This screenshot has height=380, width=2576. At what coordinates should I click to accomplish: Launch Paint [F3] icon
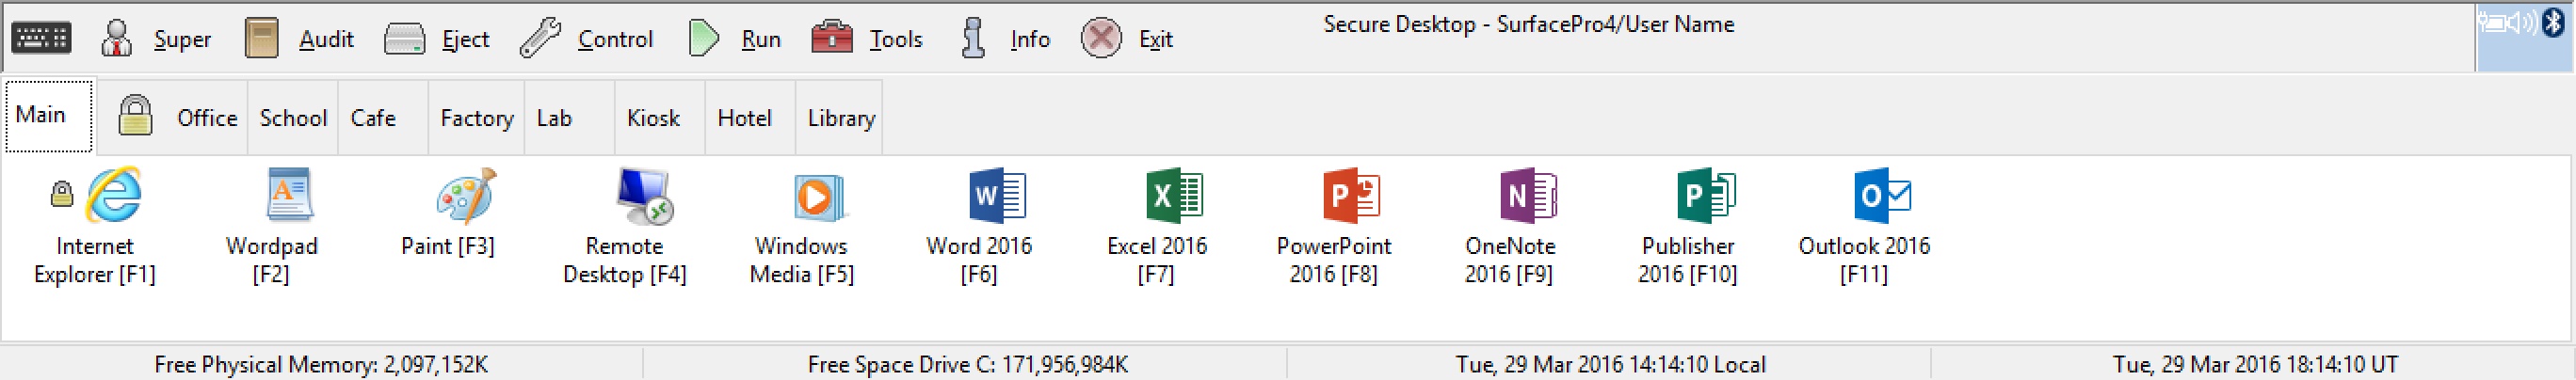point(465,196)
